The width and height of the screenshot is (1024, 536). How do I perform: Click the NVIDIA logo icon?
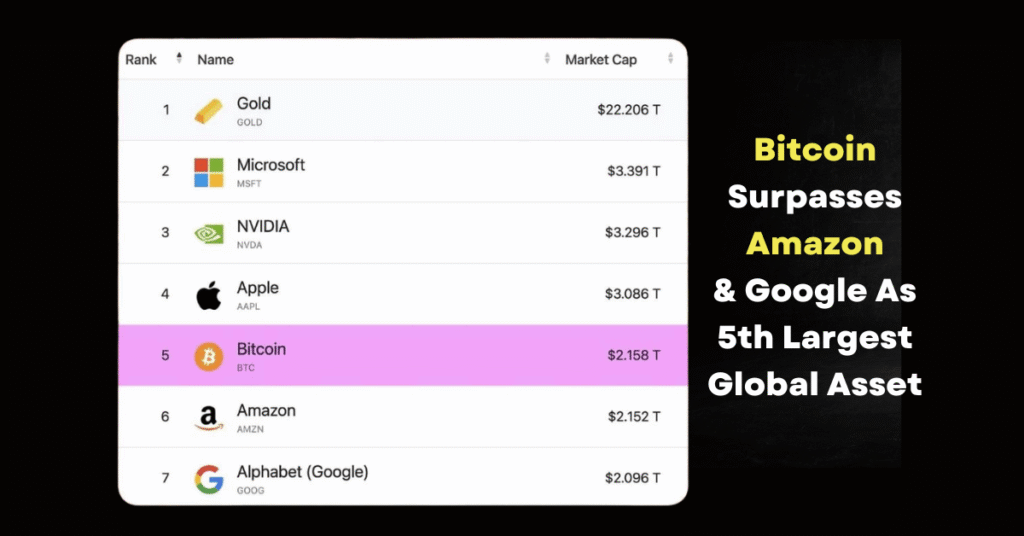click(x=209, y=234)
